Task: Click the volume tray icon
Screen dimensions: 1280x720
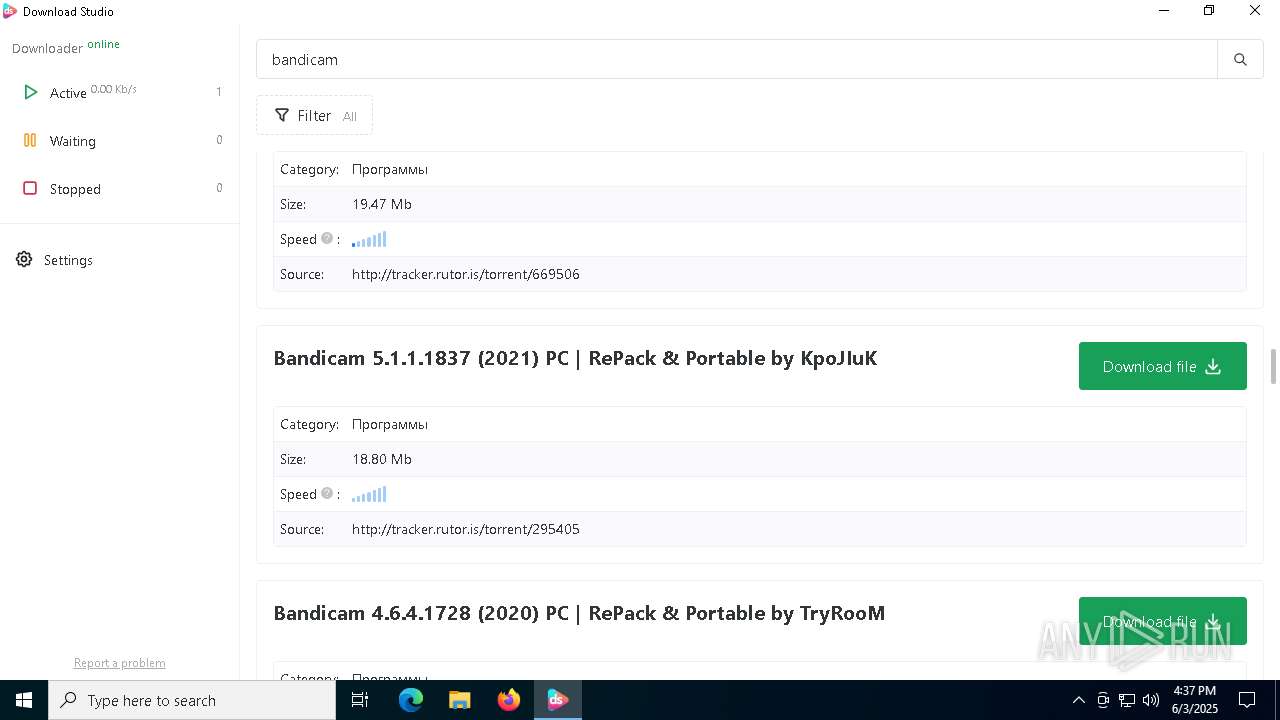Action: pos(1151,700)
